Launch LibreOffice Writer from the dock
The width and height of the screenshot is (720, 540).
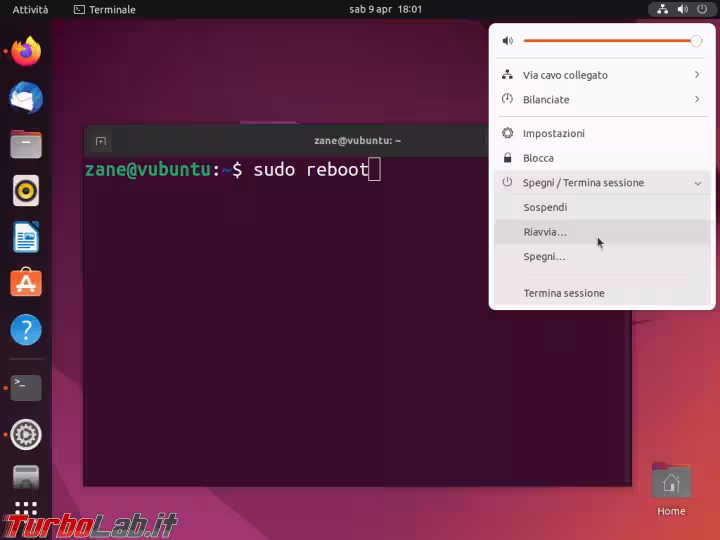(26, 237)
